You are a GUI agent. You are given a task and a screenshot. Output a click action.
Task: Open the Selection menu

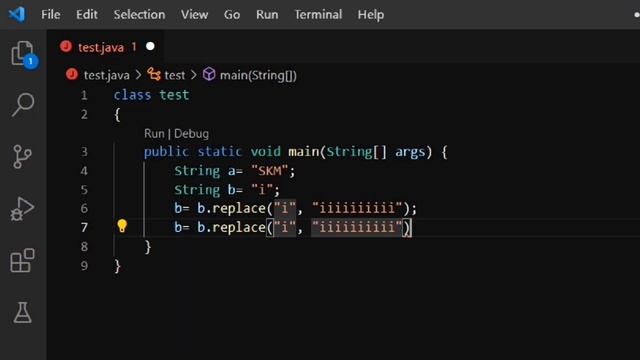[139, 15]
